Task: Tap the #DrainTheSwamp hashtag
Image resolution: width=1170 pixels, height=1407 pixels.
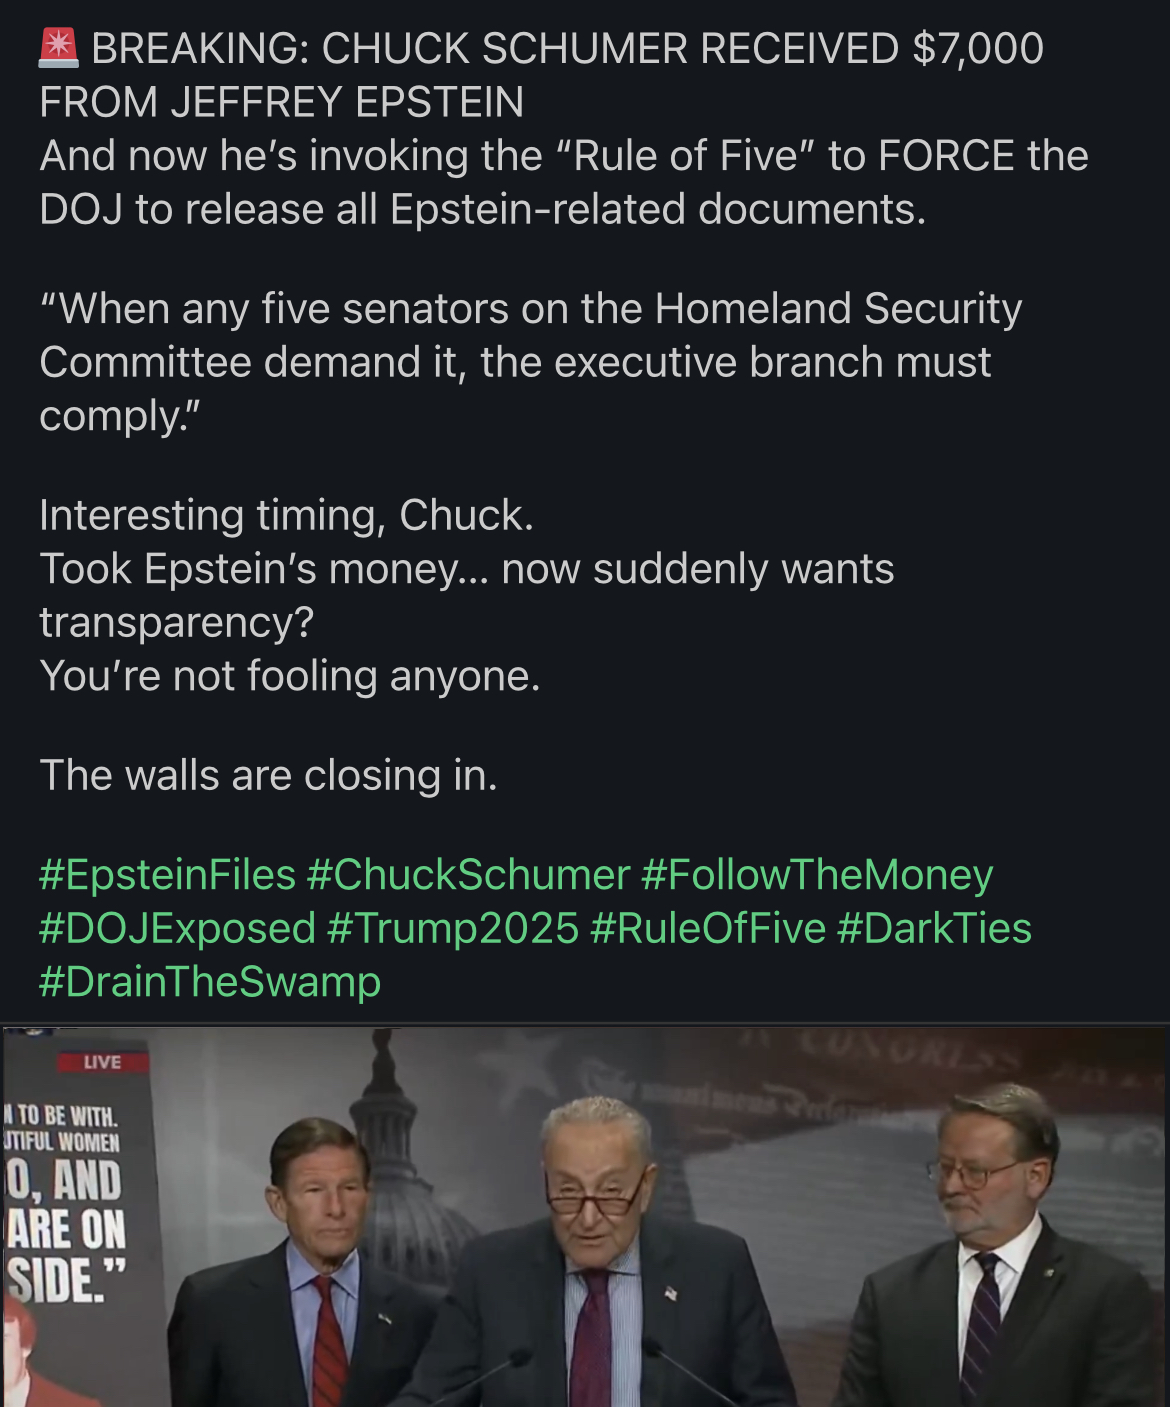Action: [x=210, y=981]
